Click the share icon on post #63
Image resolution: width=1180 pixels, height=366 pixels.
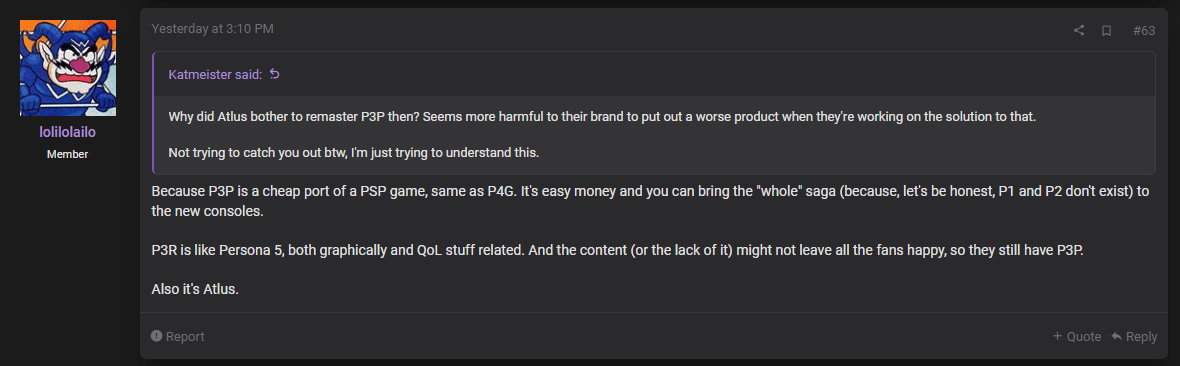point(1078,30)
